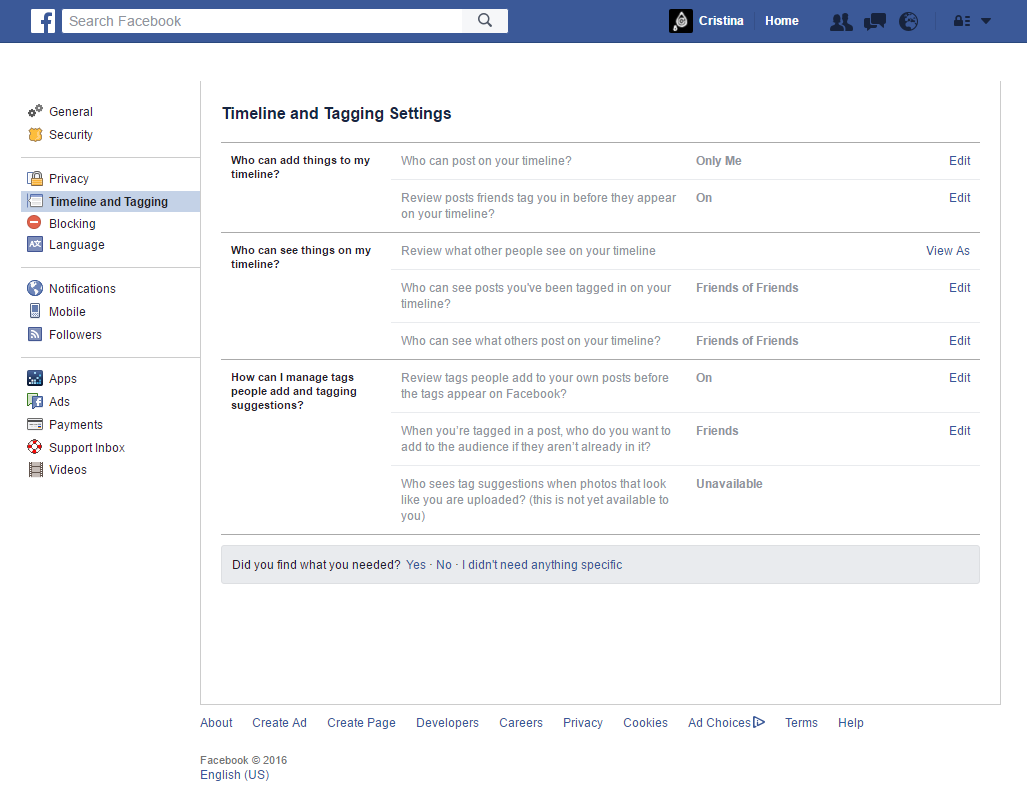This screenshot has width=1027, height=802.
Task: Click the Apps sidebar icon
Action: click(35, 378)
